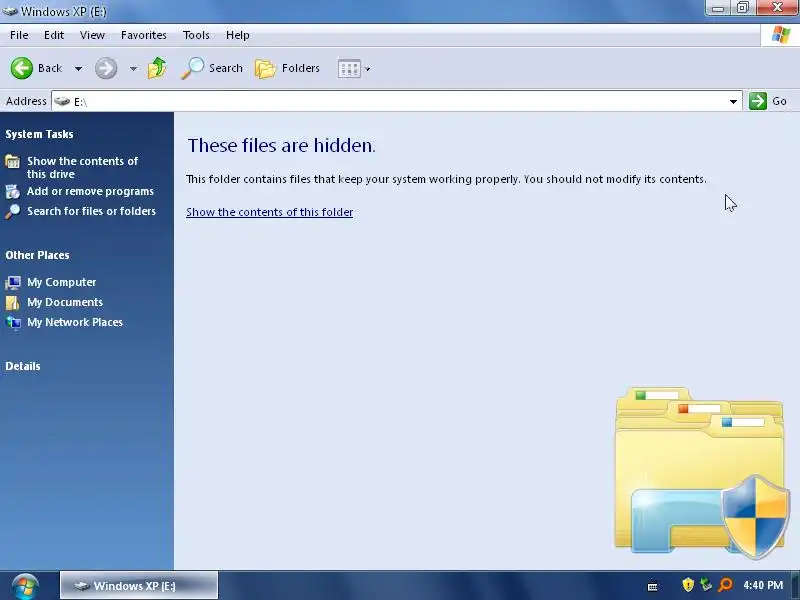The image size is (800, 600).
Task: Open My Computer from Other Places
Action: (61, 282)
